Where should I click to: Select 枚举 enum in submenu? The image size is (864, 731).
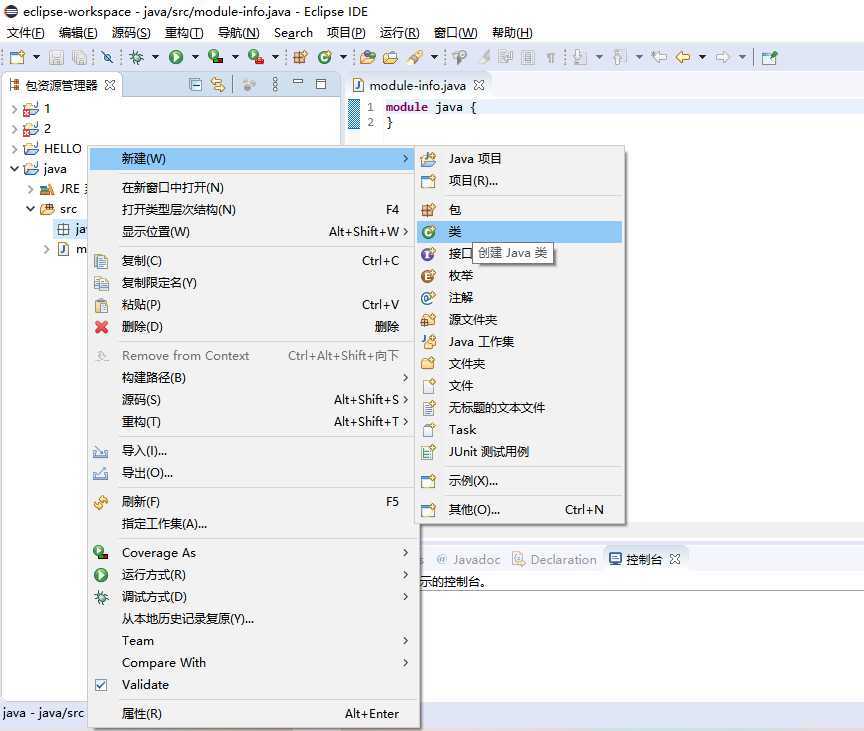tap(519, 275)
